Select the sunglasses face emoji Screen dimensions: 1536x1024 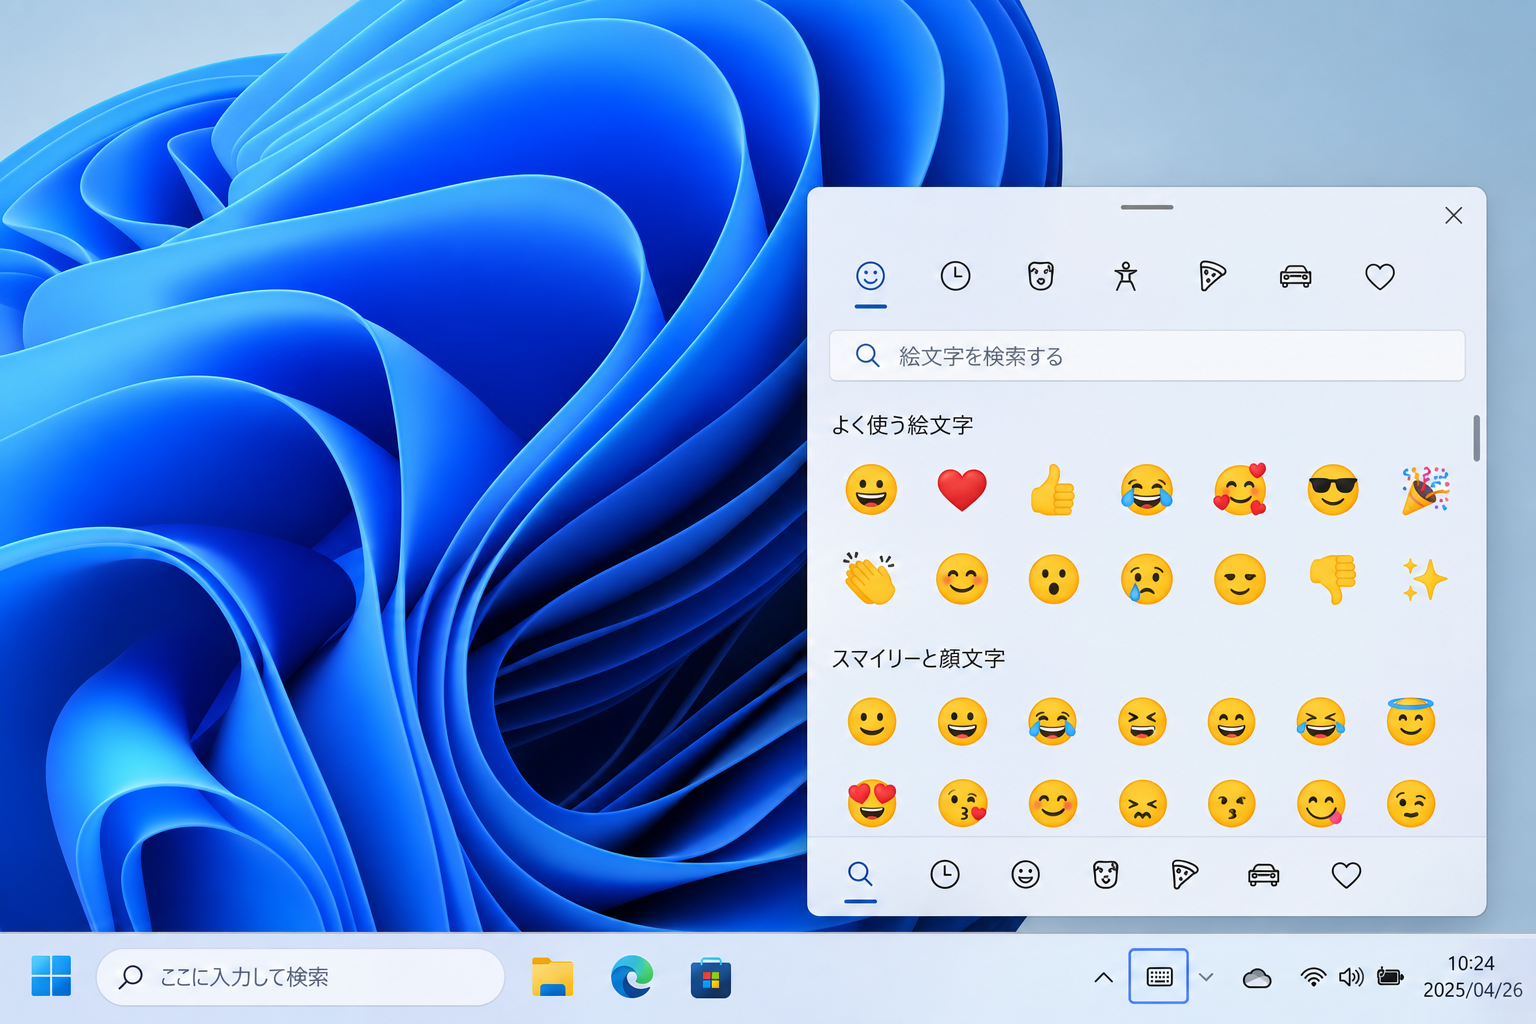tap(1333, 490)
